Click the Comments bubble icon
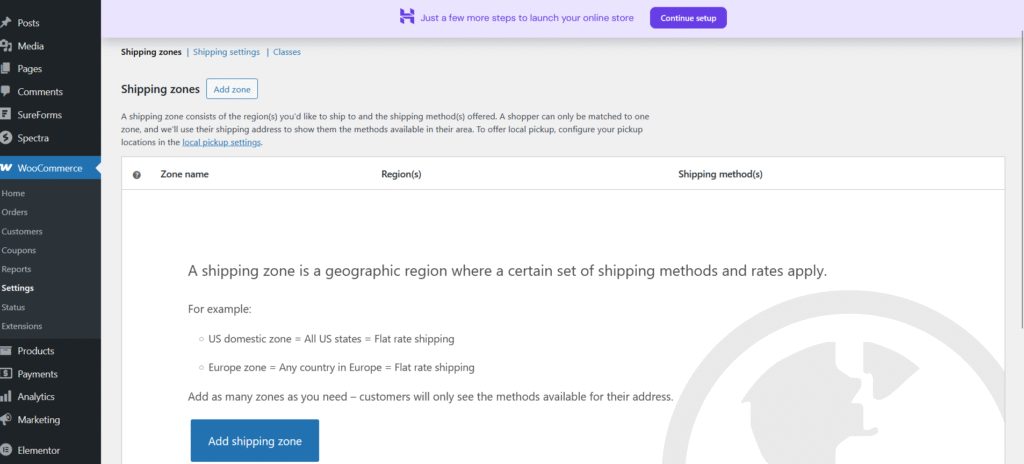The image size is (1024, 464). (x=6, y=92)
